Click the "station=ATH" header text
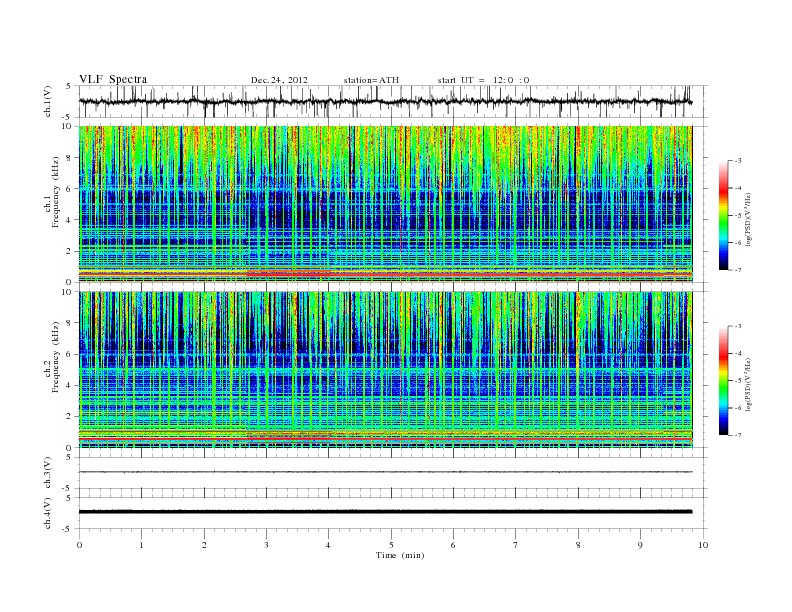The width and height of the screenshot is (792, 612). pyautogui.click(x=371, y=80)
